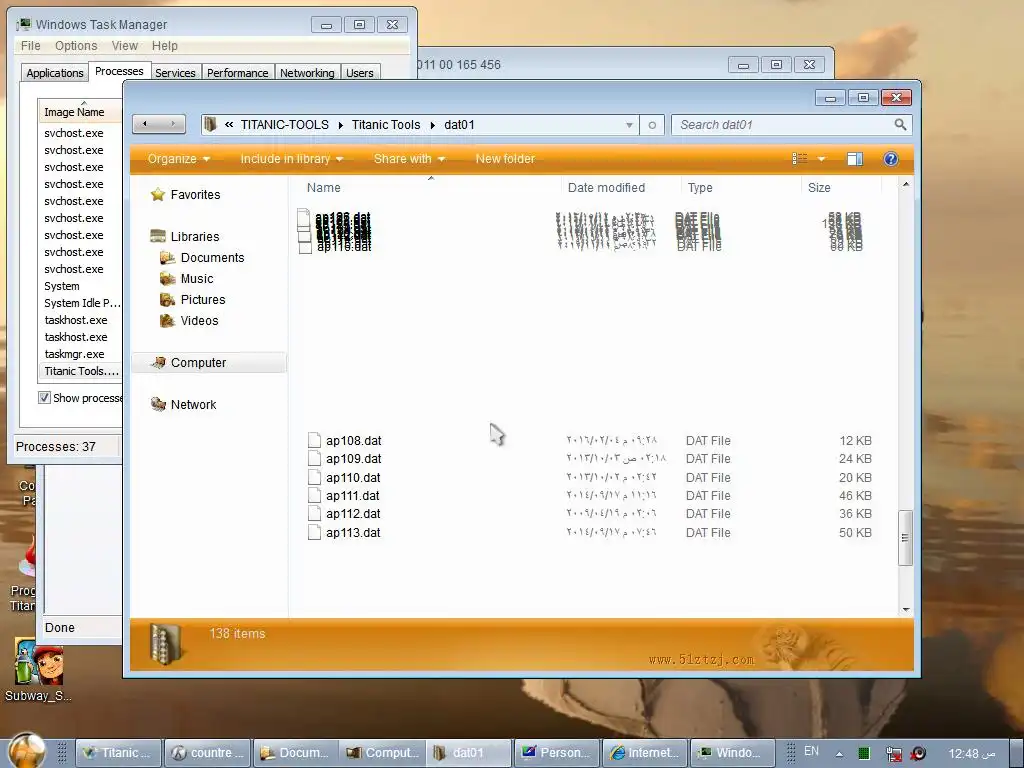Click the TITANIC-TOOLS breadcrumb segment
Screen dimensions: 1024x768
284,125
